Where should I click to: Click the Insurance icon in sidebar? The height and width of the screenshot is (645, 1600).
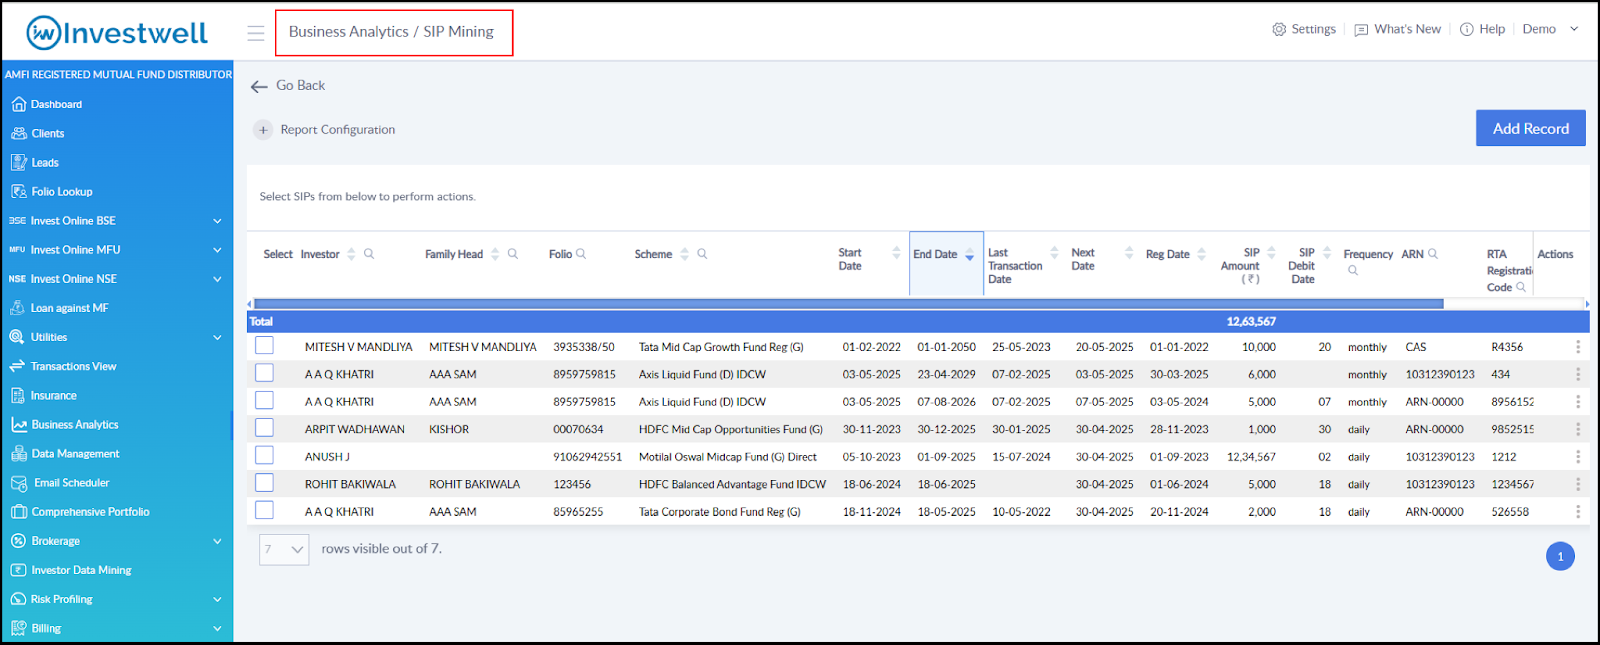coord(18,396)
